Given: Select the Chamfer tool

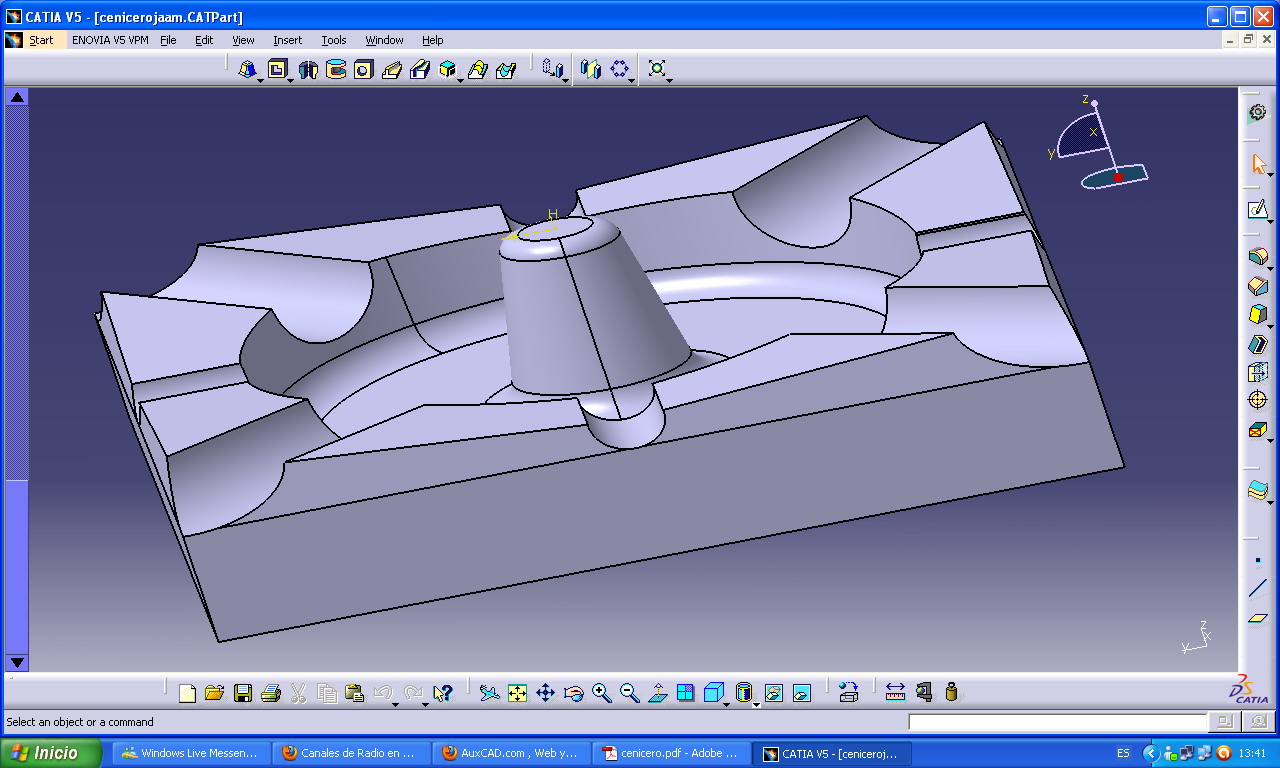Looking at the screenshot, I should click(x=1258, y=286).
